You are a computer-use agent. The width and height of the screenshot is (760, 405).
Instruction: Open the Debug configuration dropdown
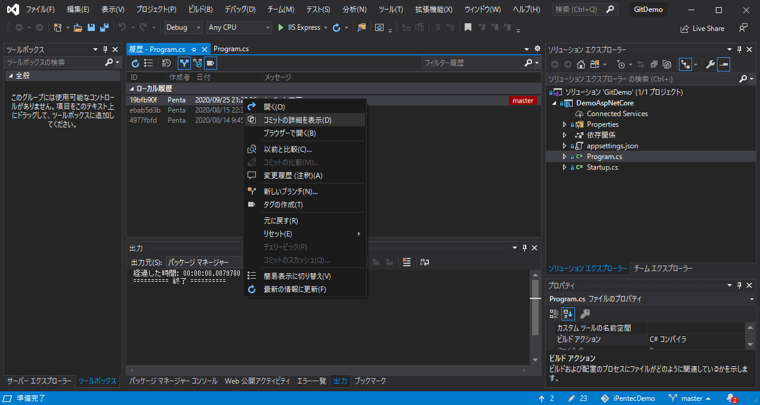(x=183, y=28)
